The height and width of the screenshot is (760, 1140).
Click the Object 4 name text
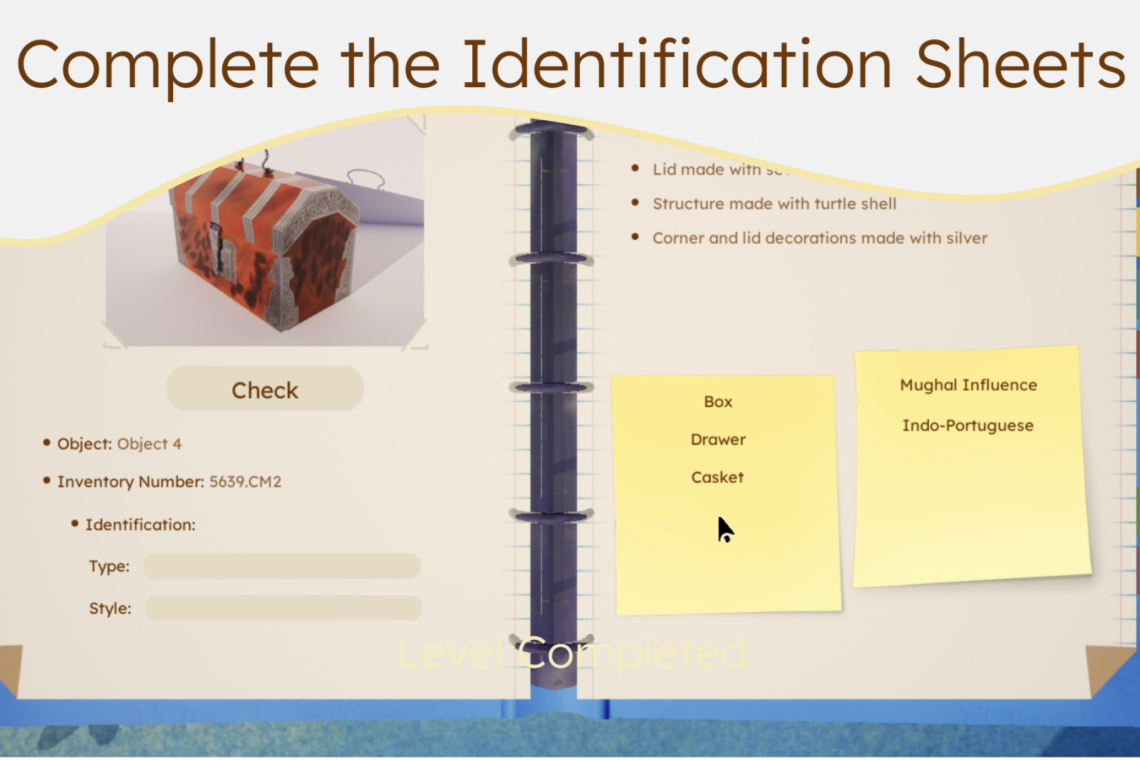pos(149,444)
